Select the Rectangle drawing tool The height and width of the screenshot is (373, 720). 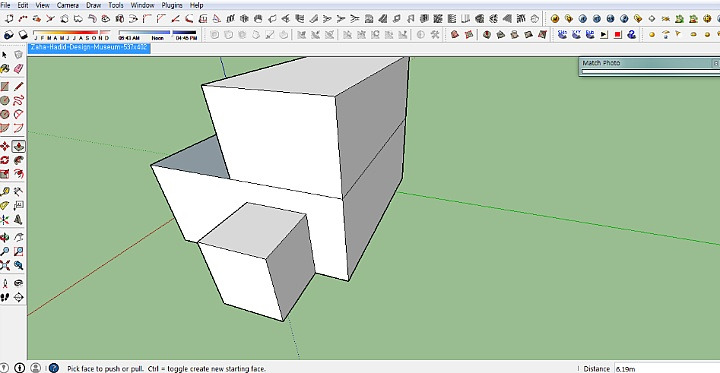coord(5,87)
